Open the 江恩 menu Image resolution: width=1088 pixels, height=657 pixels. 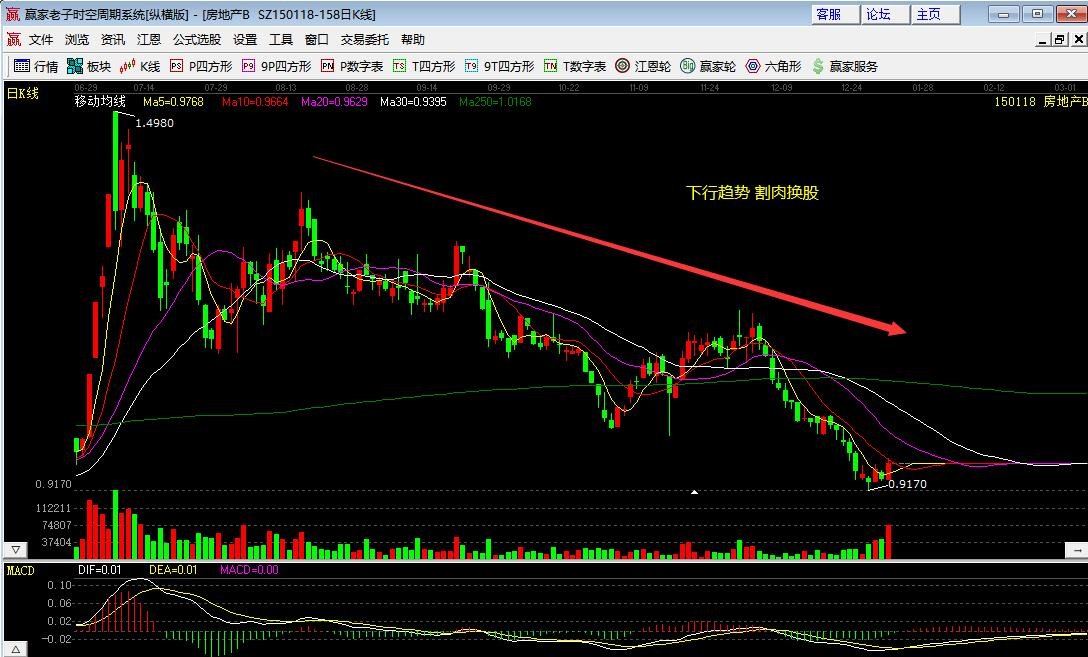coord(148,40)
